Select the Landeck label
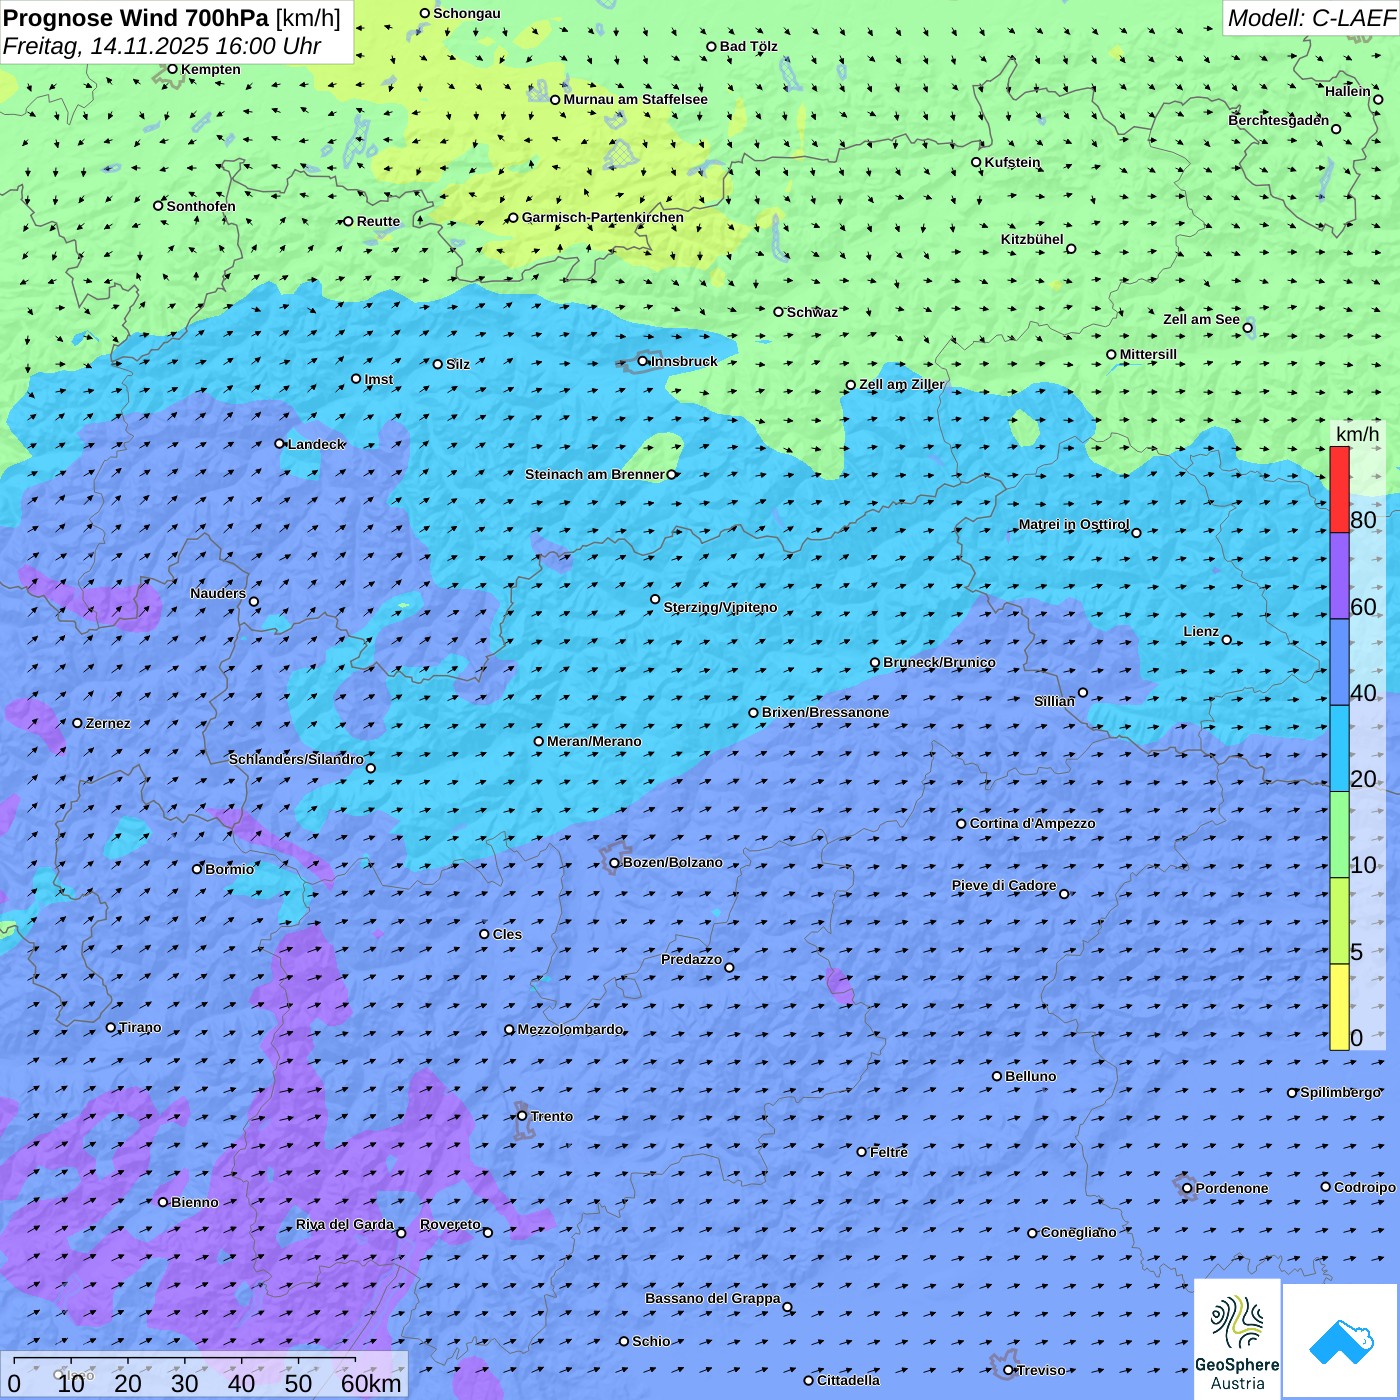1400x1400 pixels. (316, 444)
